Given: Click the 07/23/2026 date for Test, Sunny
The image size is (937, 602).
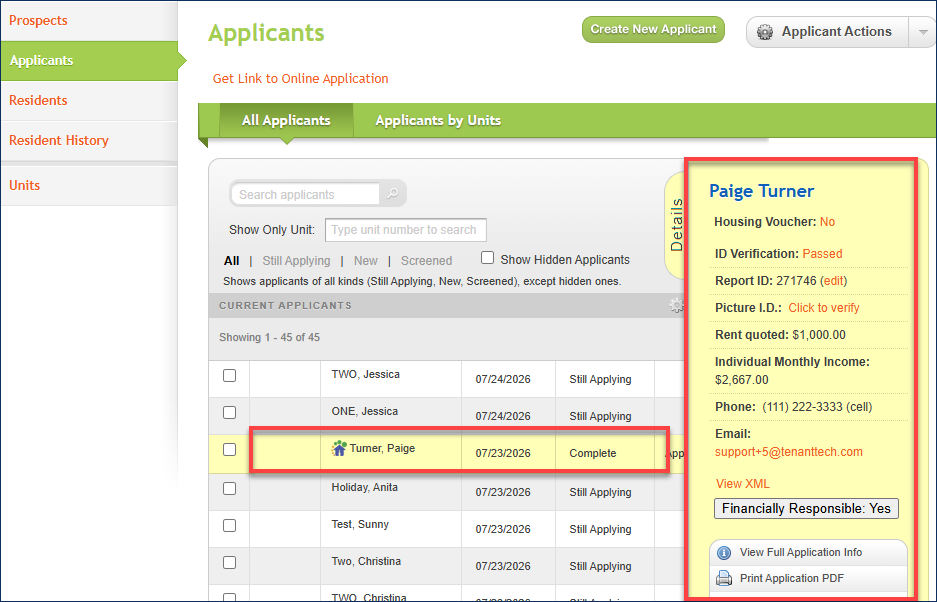Looking at the screenshot, I should (503, 529).
